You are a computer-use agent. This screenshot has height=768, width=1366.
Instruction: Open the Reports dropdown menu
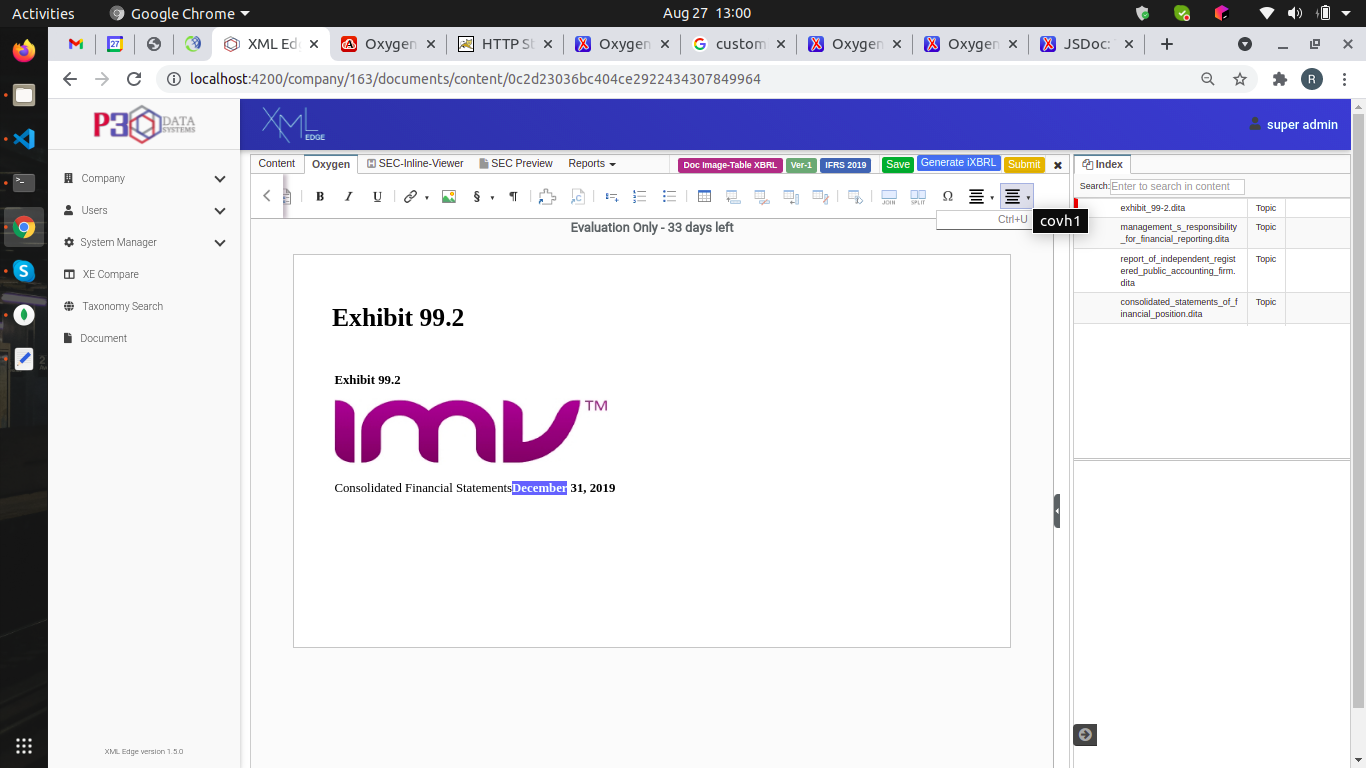pyautogui.click(x=592, y=164)
